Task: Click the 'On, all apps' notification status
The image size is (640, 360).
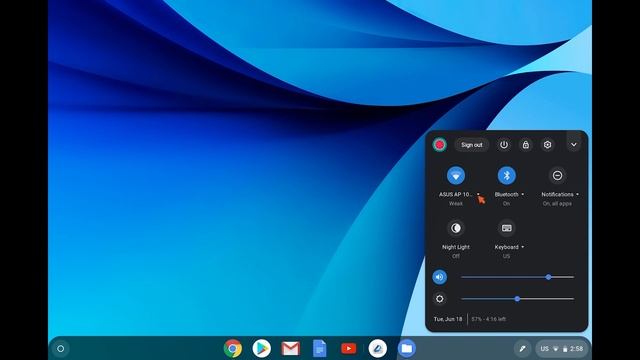Action: tap(557, 204)
